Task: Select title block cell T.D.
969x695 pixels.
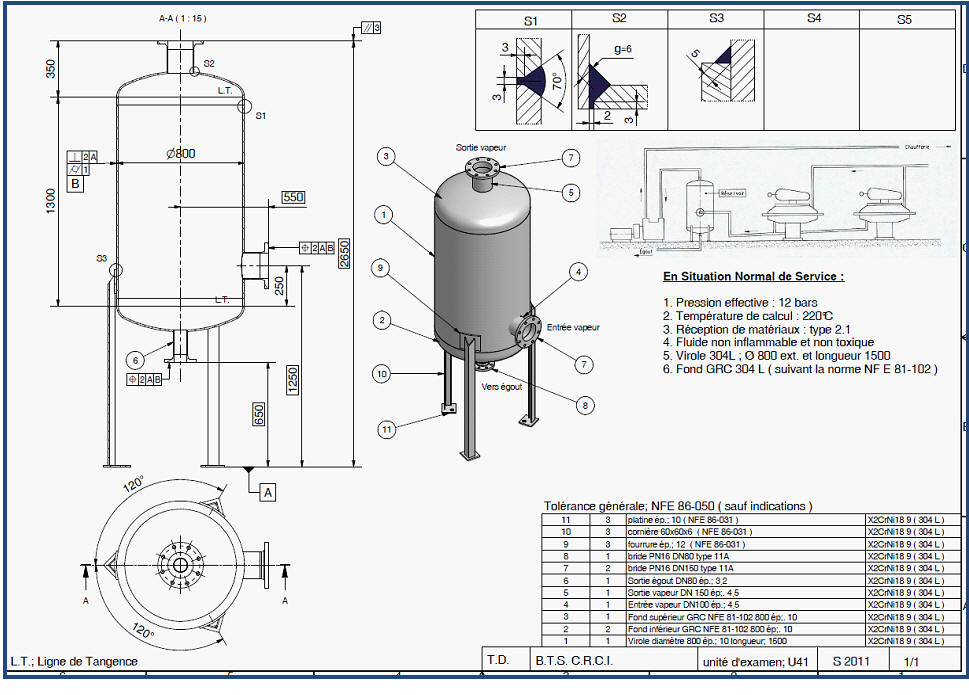Action: click(506, 659)
